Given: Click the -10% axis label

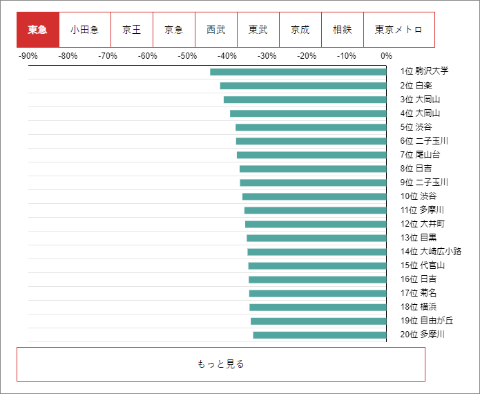Looking at the screenshot, I should click(347, 56).
